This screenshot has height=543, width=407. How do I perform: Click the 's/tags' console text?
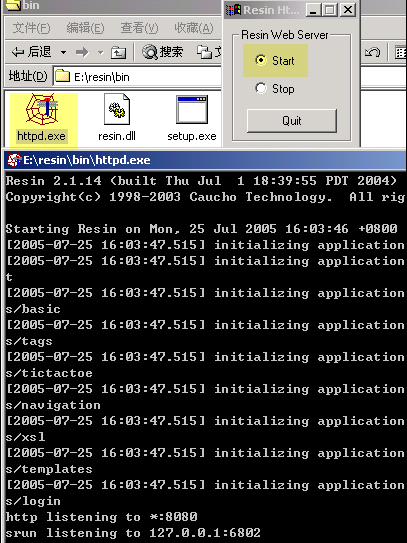coord(29,341)
